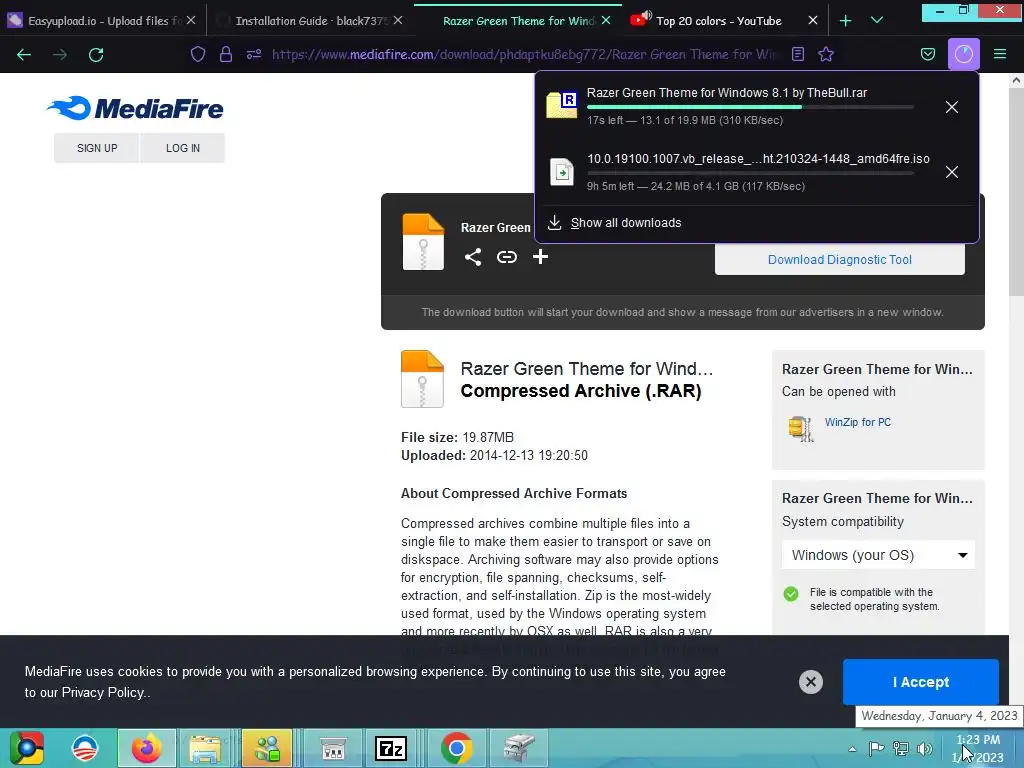1024x768 pixels.
Task: Toggle reader view icon in address bar
Action: coord(797,54)
